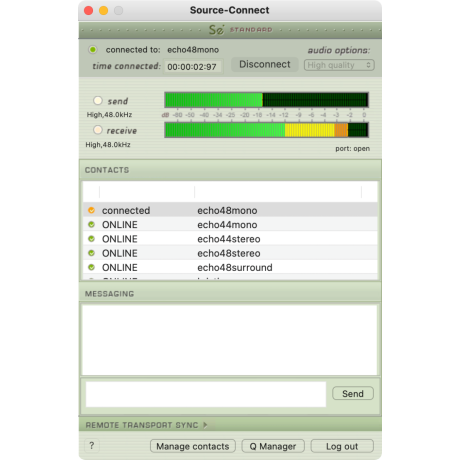Click the green online icon for echo44stereo
Image resolution: width=460 pixels, height=460 pixels.
tap(91, 239)
